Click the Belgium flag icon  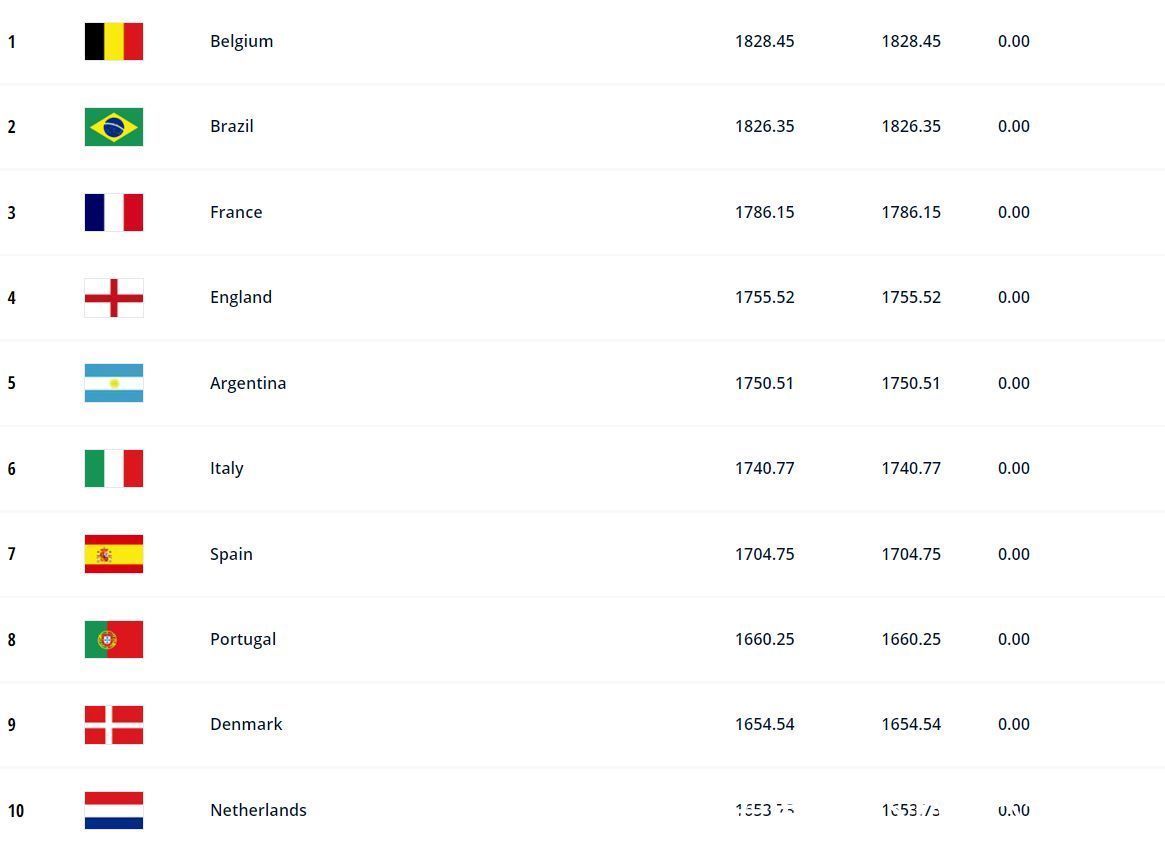coord(114,41)
